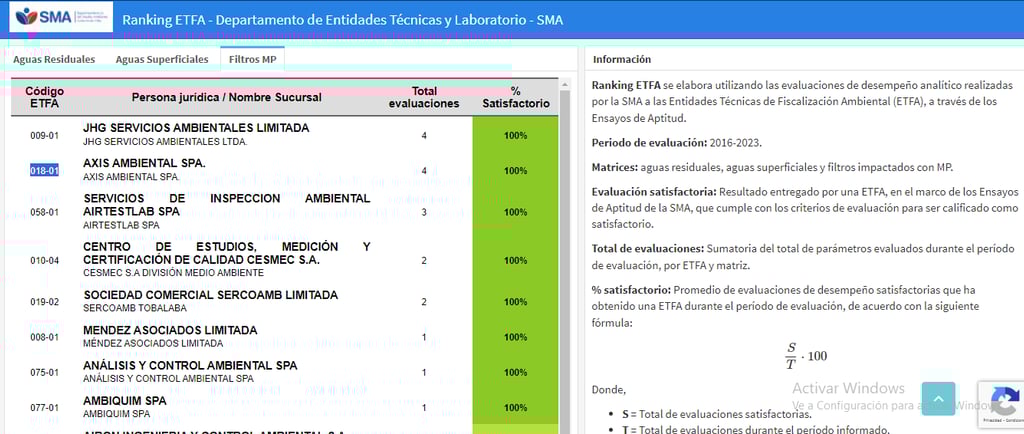The image size is (1024, 434).
Task: Click MENDEZ ASOCIADOS LIMITADA bold name
Action: tap(170, 330)
